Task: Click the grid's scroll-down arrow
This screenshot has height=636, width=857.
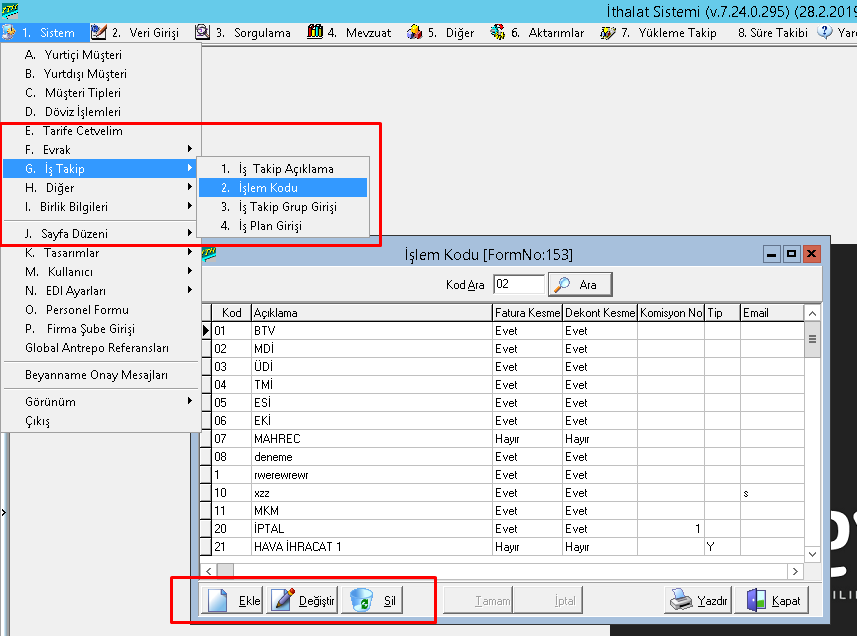Action: pyautogui.click(x=812, y=554)
